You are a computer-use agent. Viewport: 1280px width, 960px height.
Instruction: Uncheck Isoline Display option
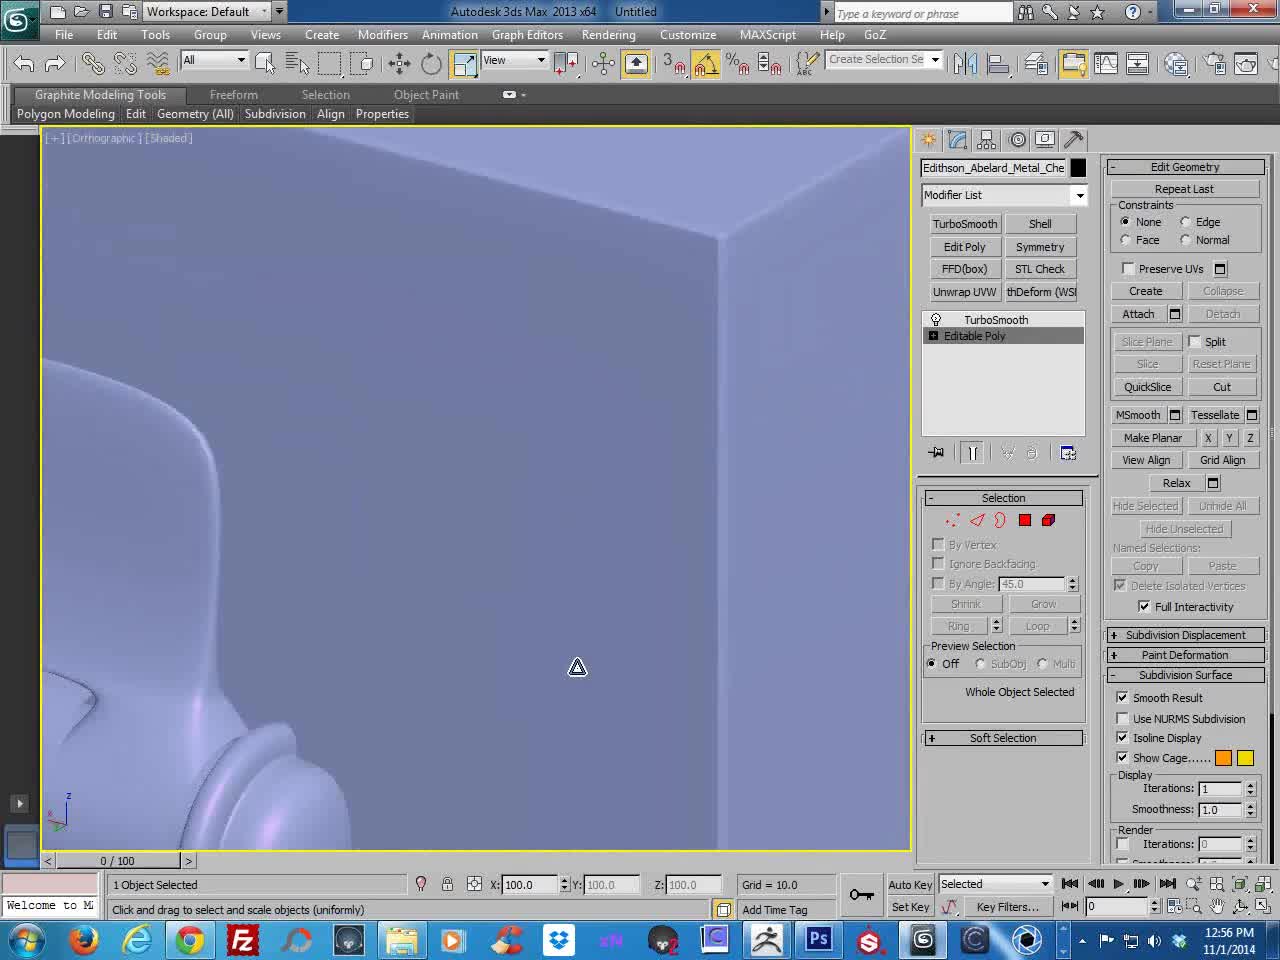click(1122, 738)
